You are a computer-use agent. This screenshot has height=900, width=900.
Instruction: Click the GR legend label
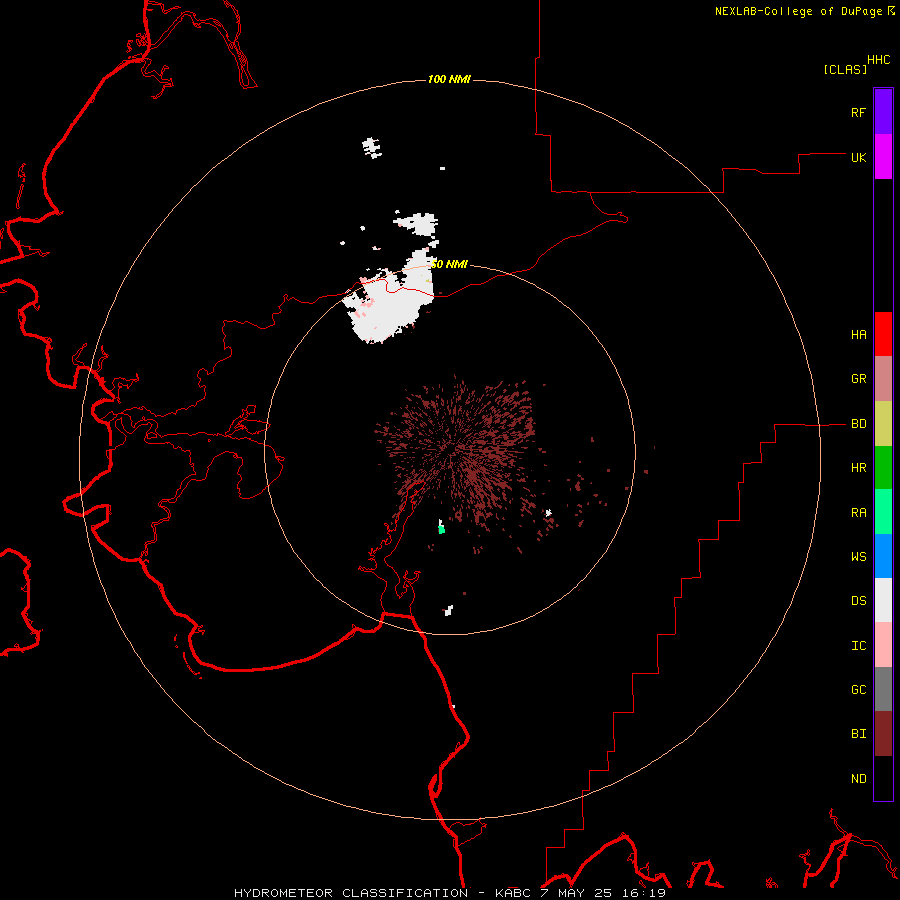pos(858,379)
